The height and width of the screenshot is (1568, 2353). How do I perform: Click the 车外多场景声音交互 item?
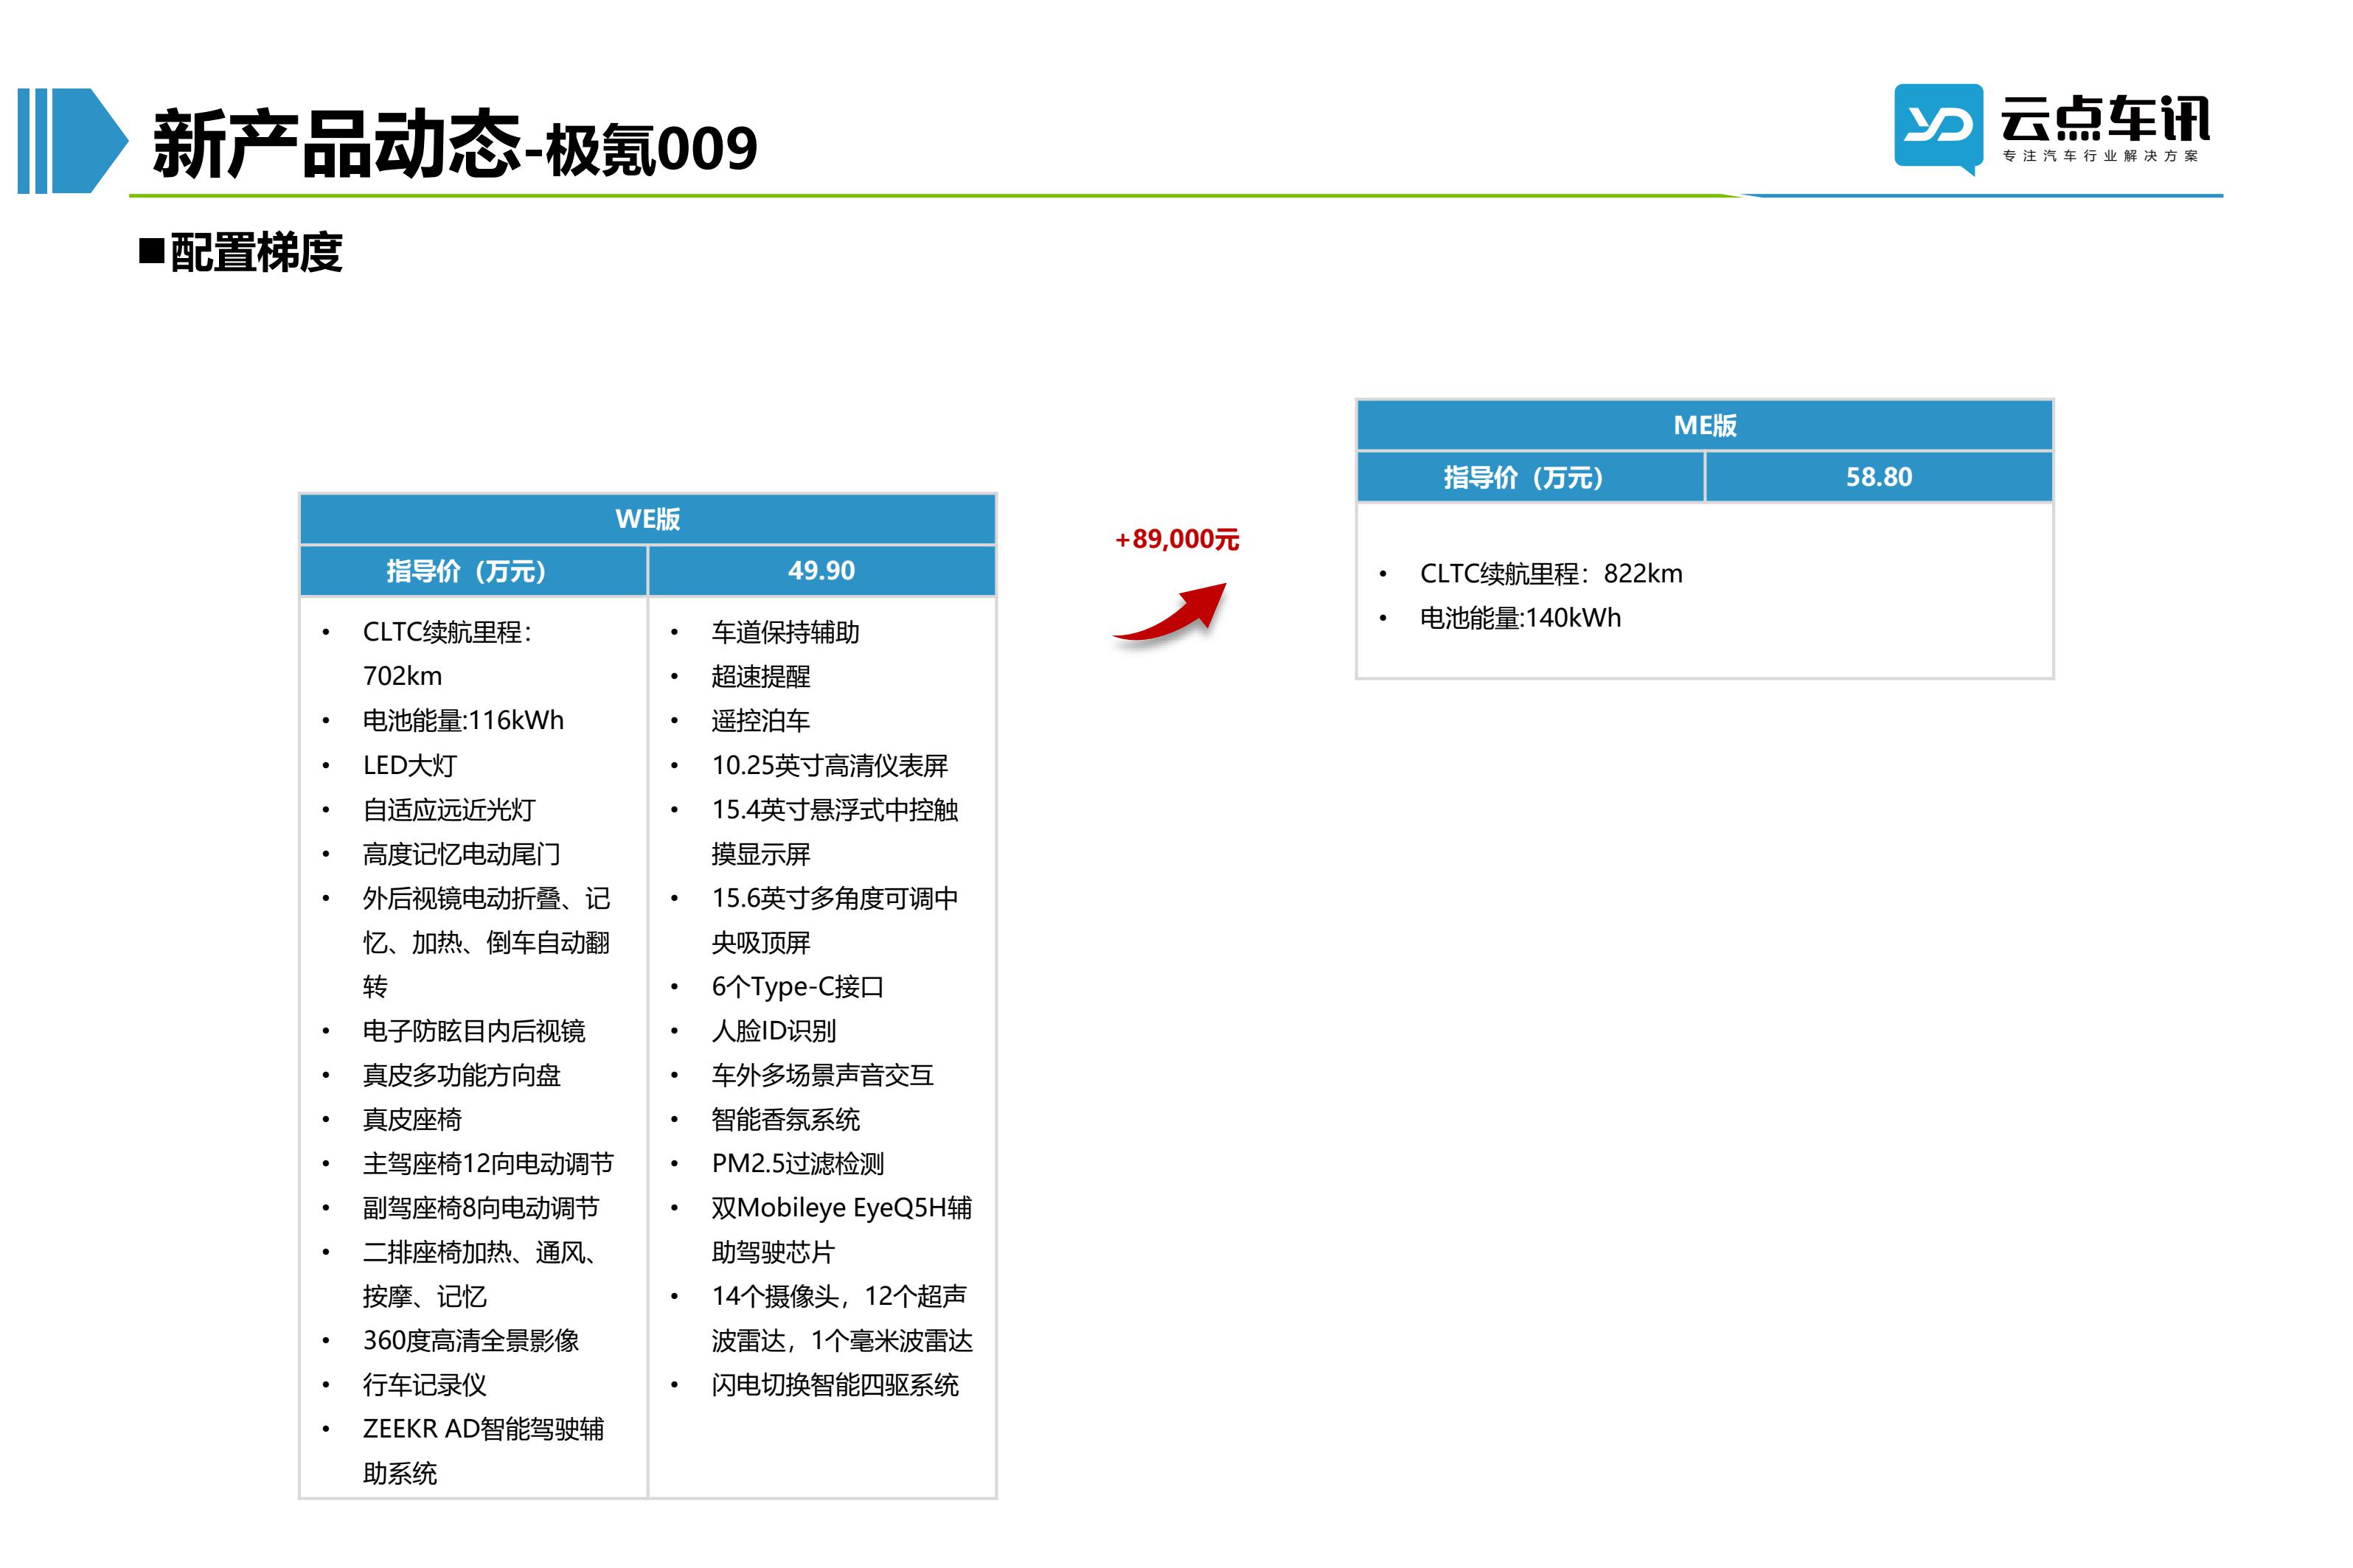822,1075
